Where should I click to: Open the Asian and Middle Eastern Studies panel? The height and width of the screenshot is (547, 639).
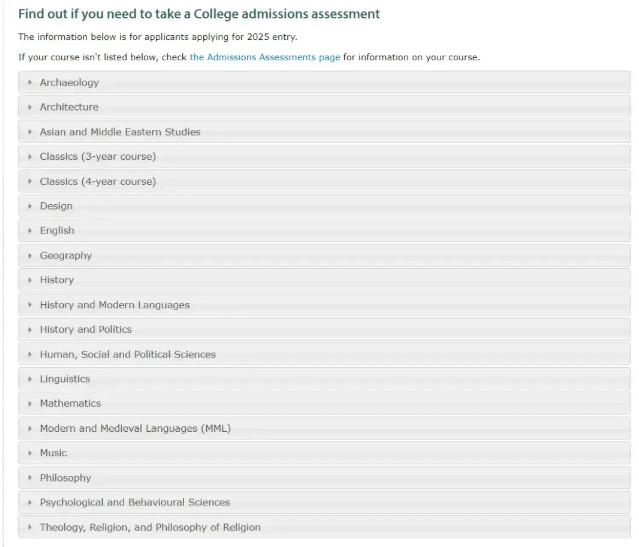tap(324, 132)
